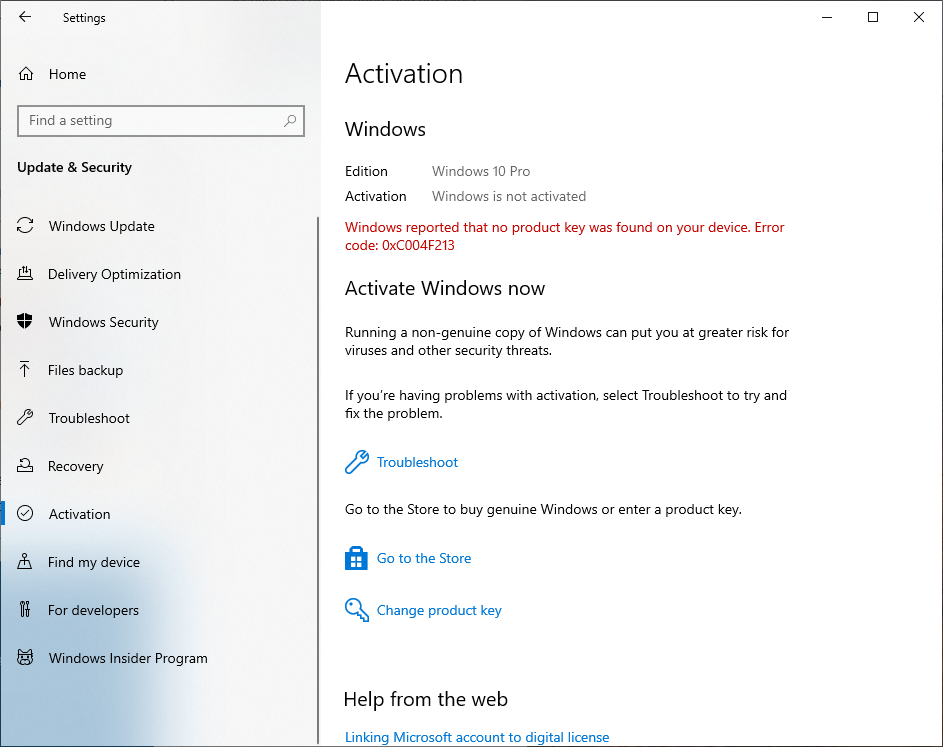The width and height of the screenshot is (943, 747).
Task: Click the Help from the web heading
Action: click(426, 699)
